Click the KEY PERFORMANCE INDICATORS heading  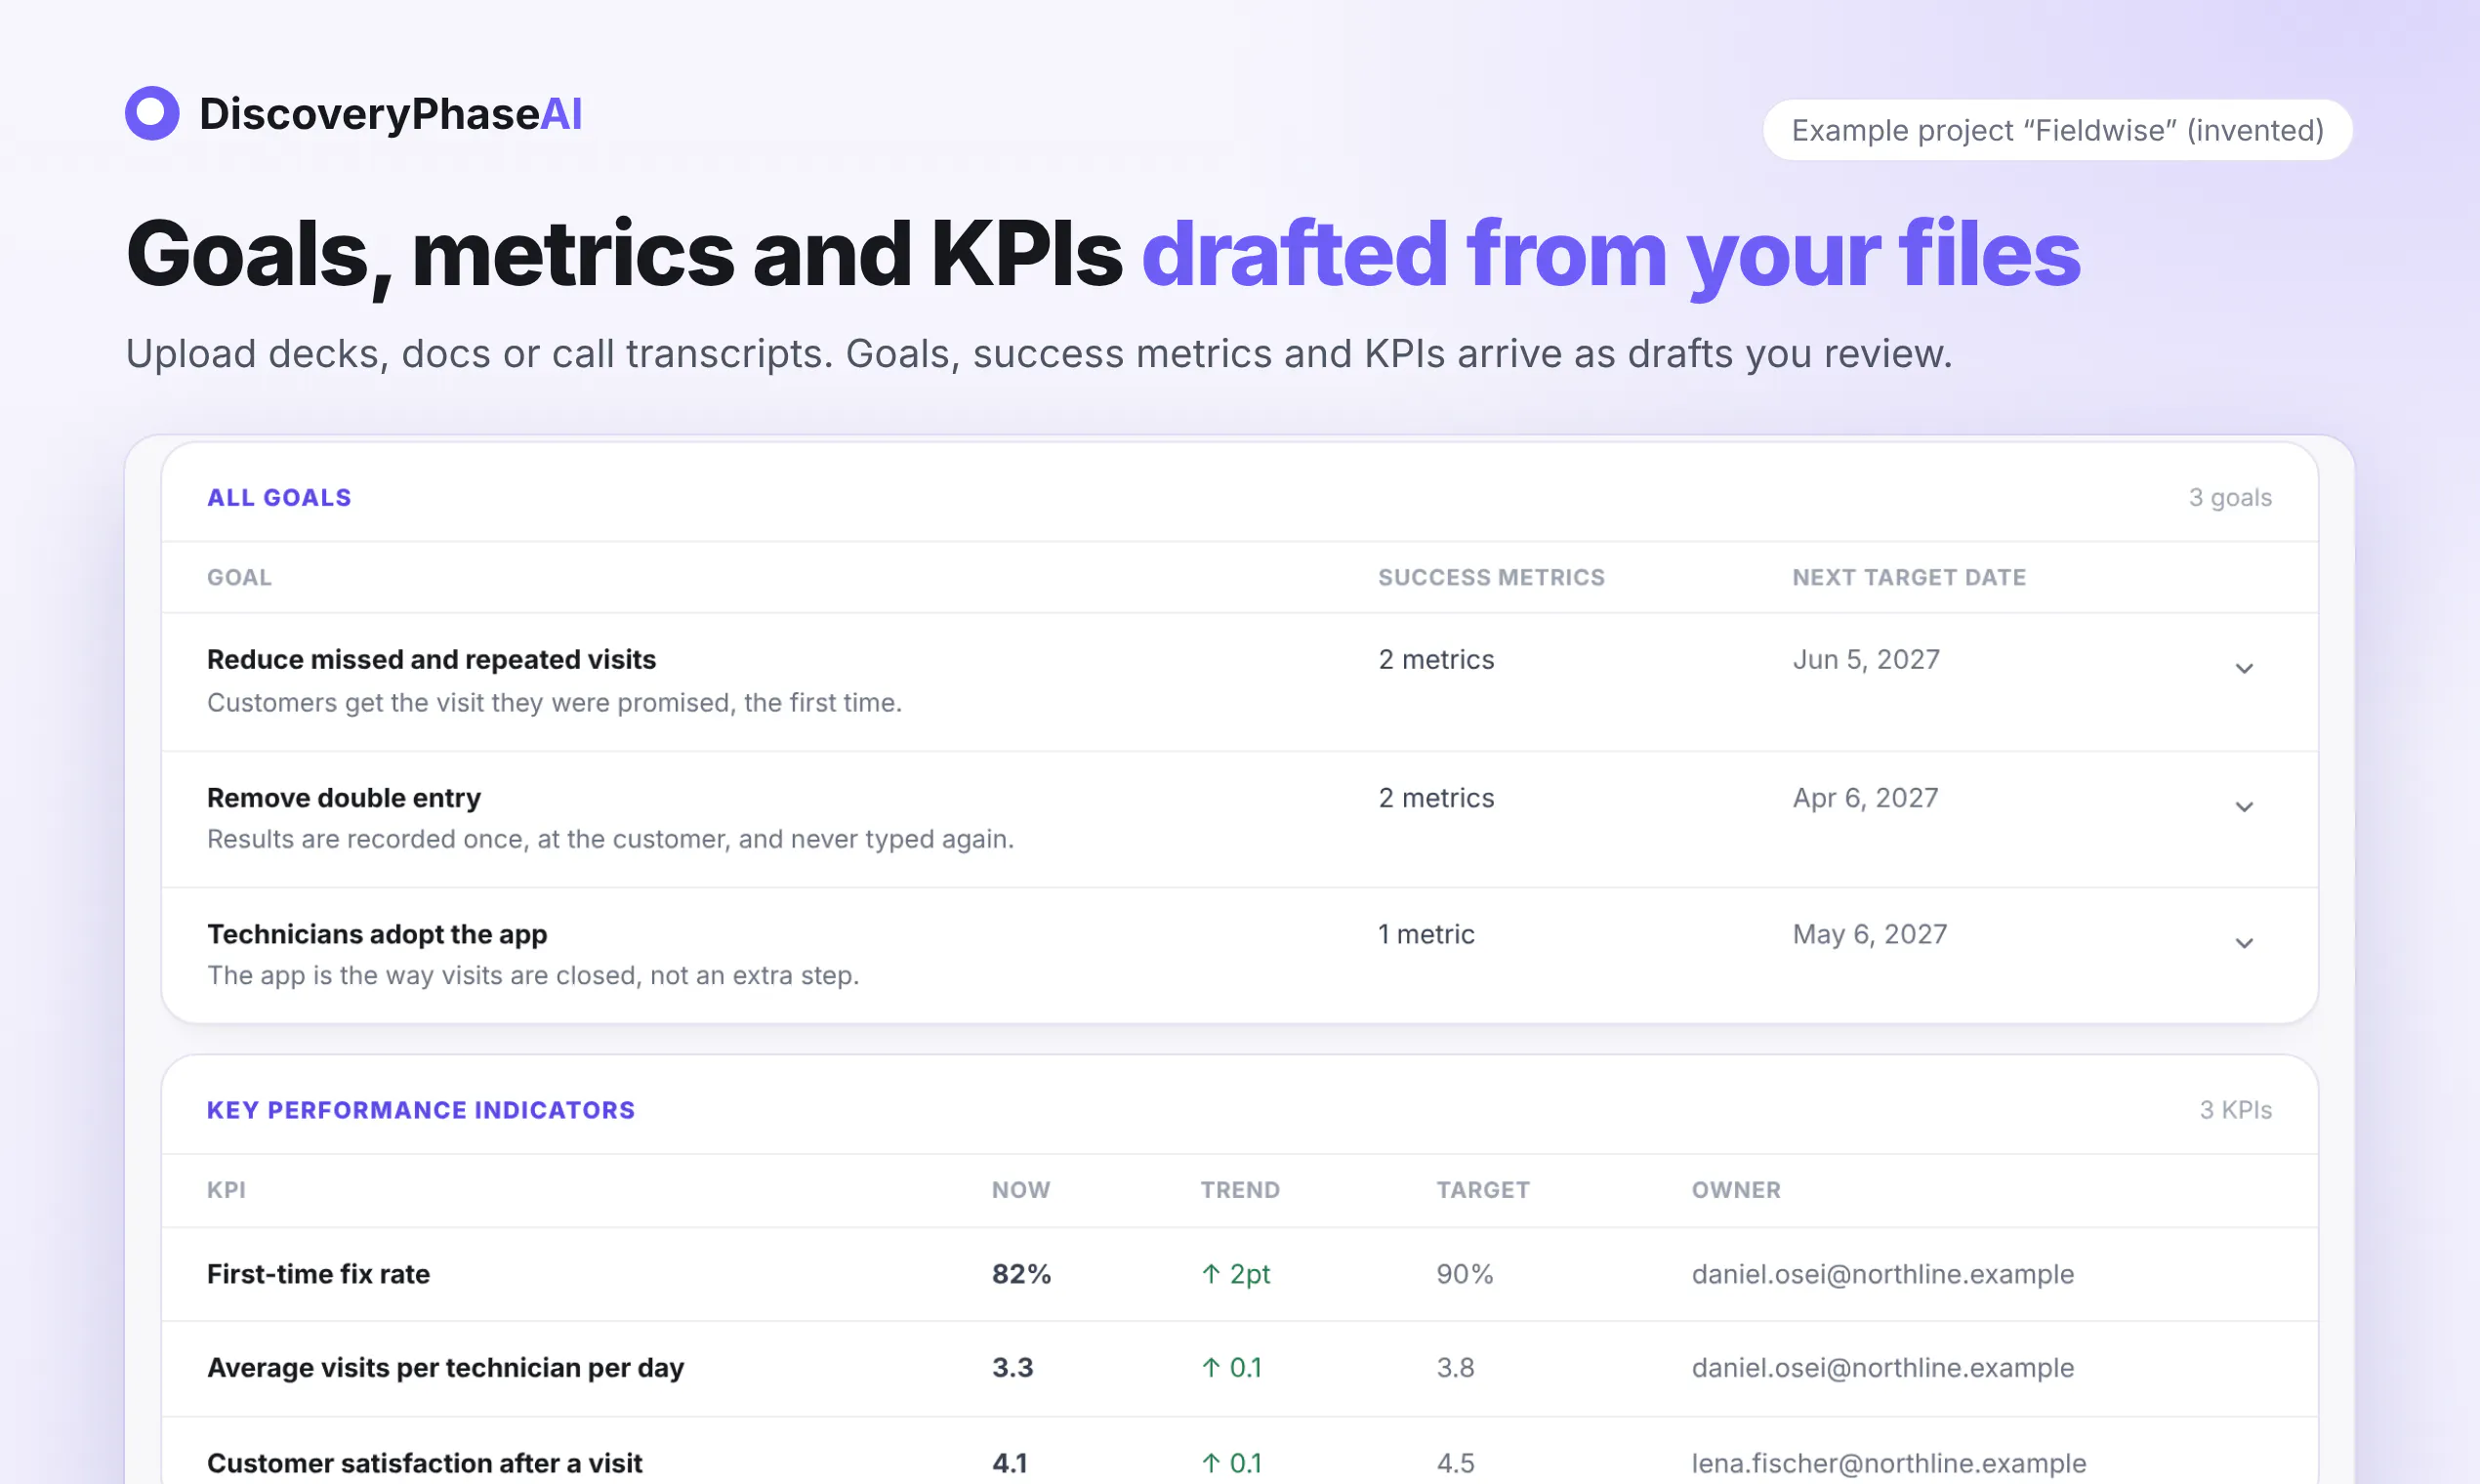tap(421, 1110)
